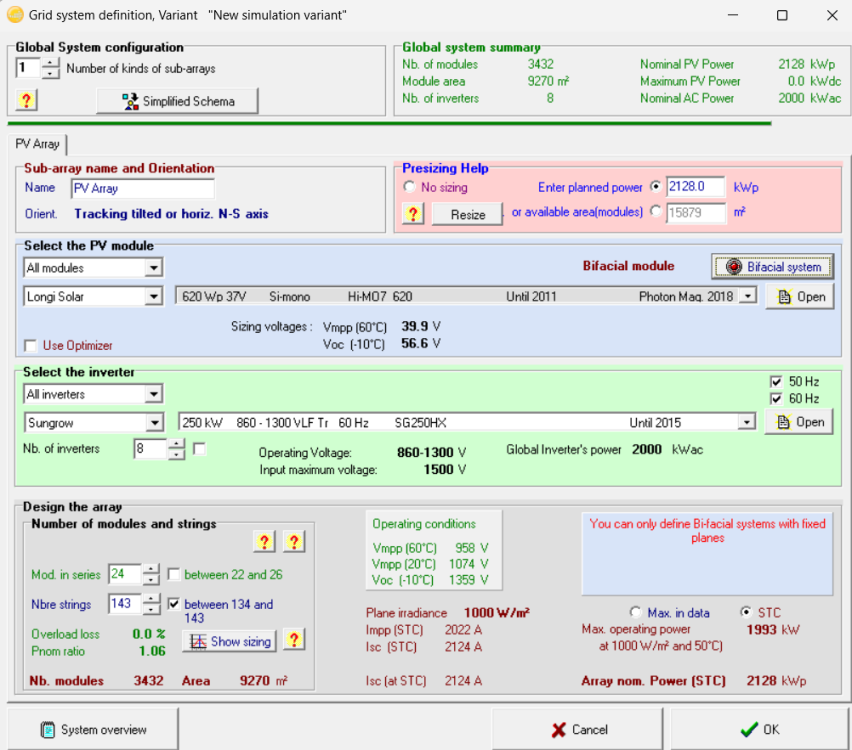Screen dimensions: 852x750
Task: Enable the Use Optimizer checkbox
Action: coord(31,346)
